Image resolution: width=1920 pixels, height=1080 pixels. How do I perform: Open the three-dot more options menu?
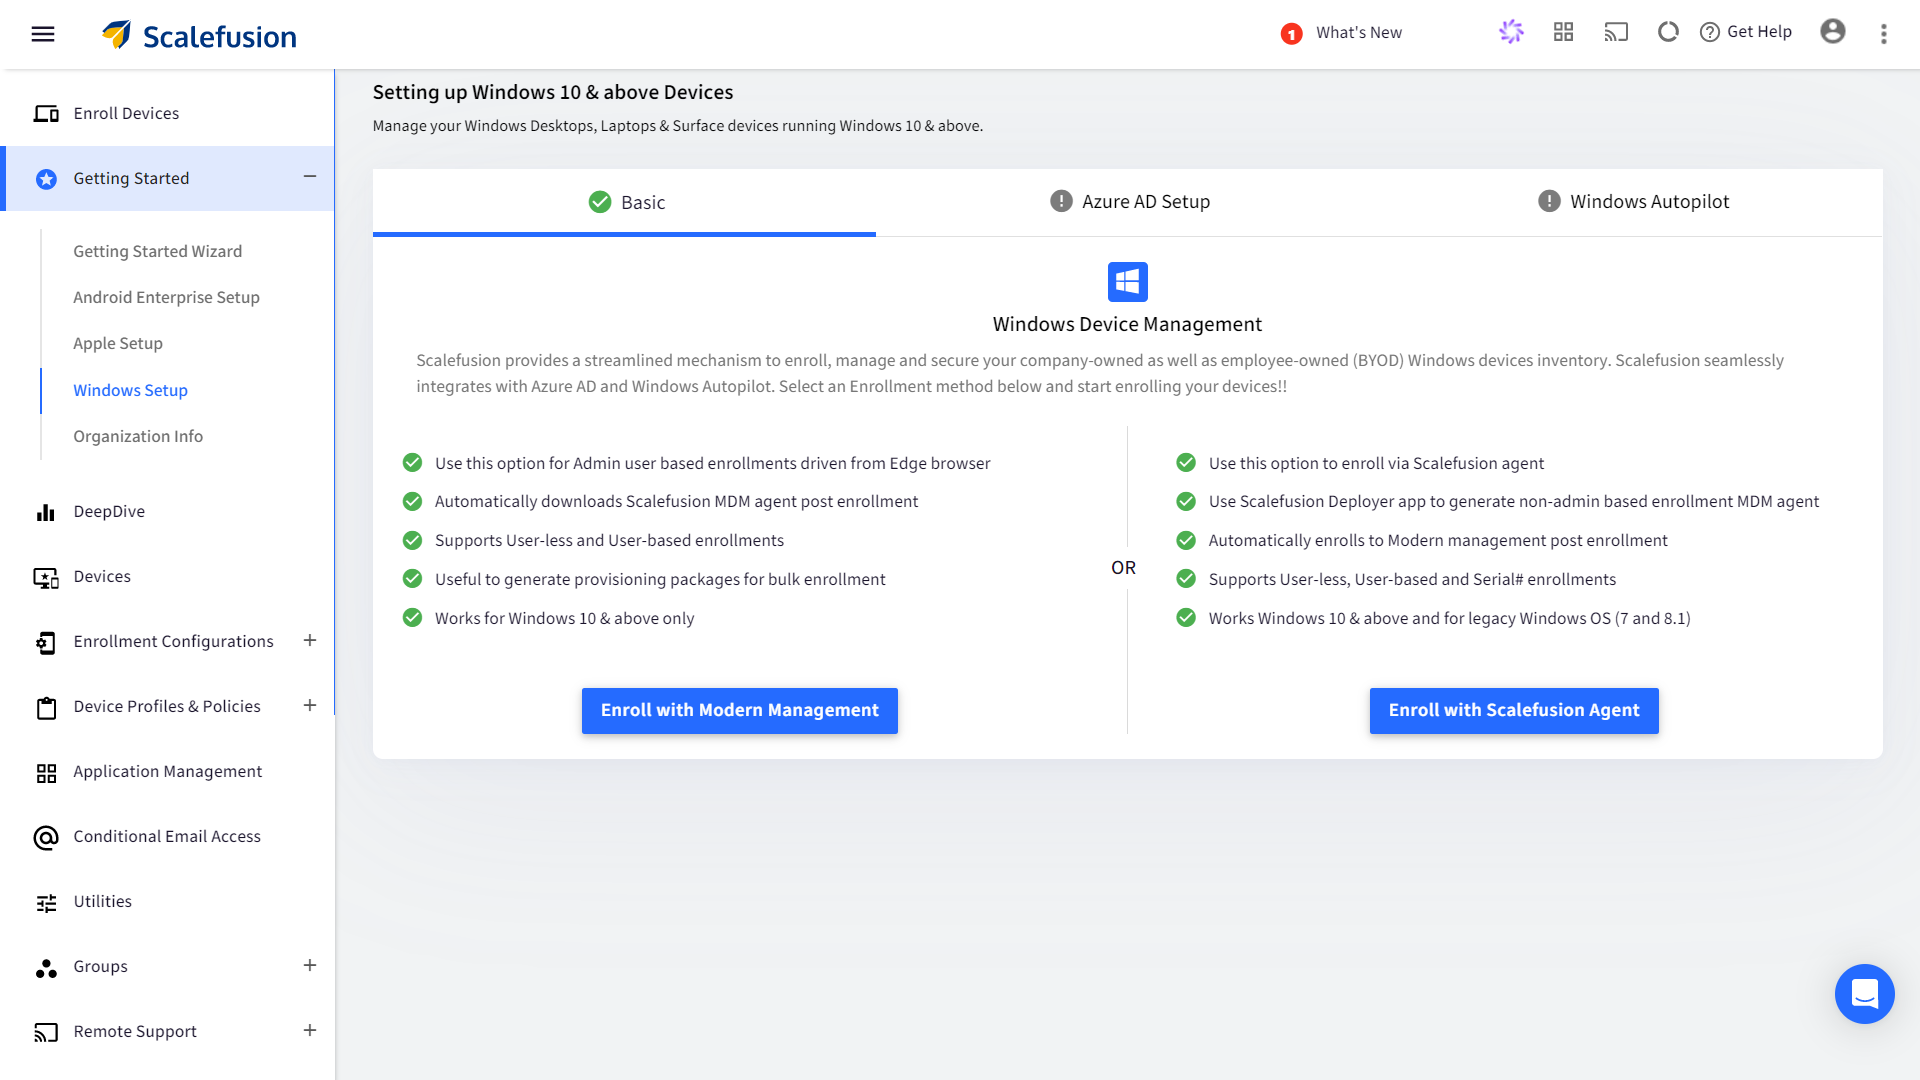click(1883, 34)
